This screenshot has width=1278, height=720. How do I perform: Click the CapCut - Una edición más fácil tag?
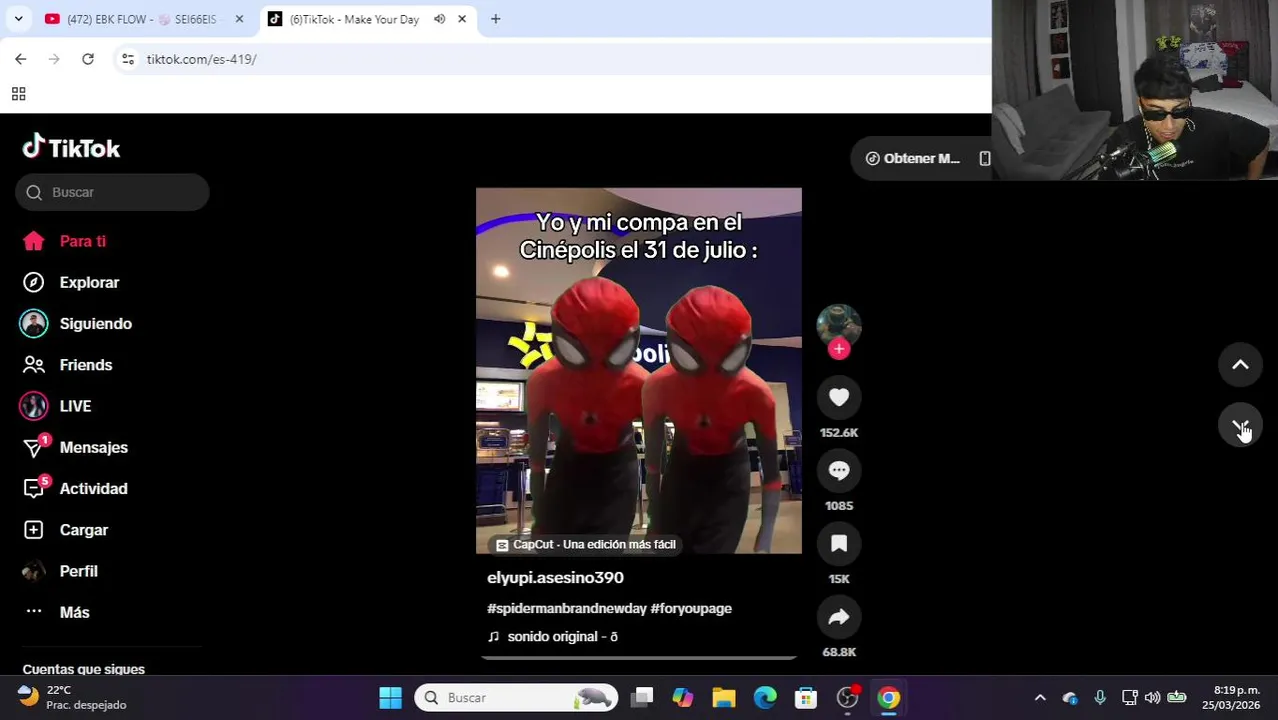coord(587,545)
